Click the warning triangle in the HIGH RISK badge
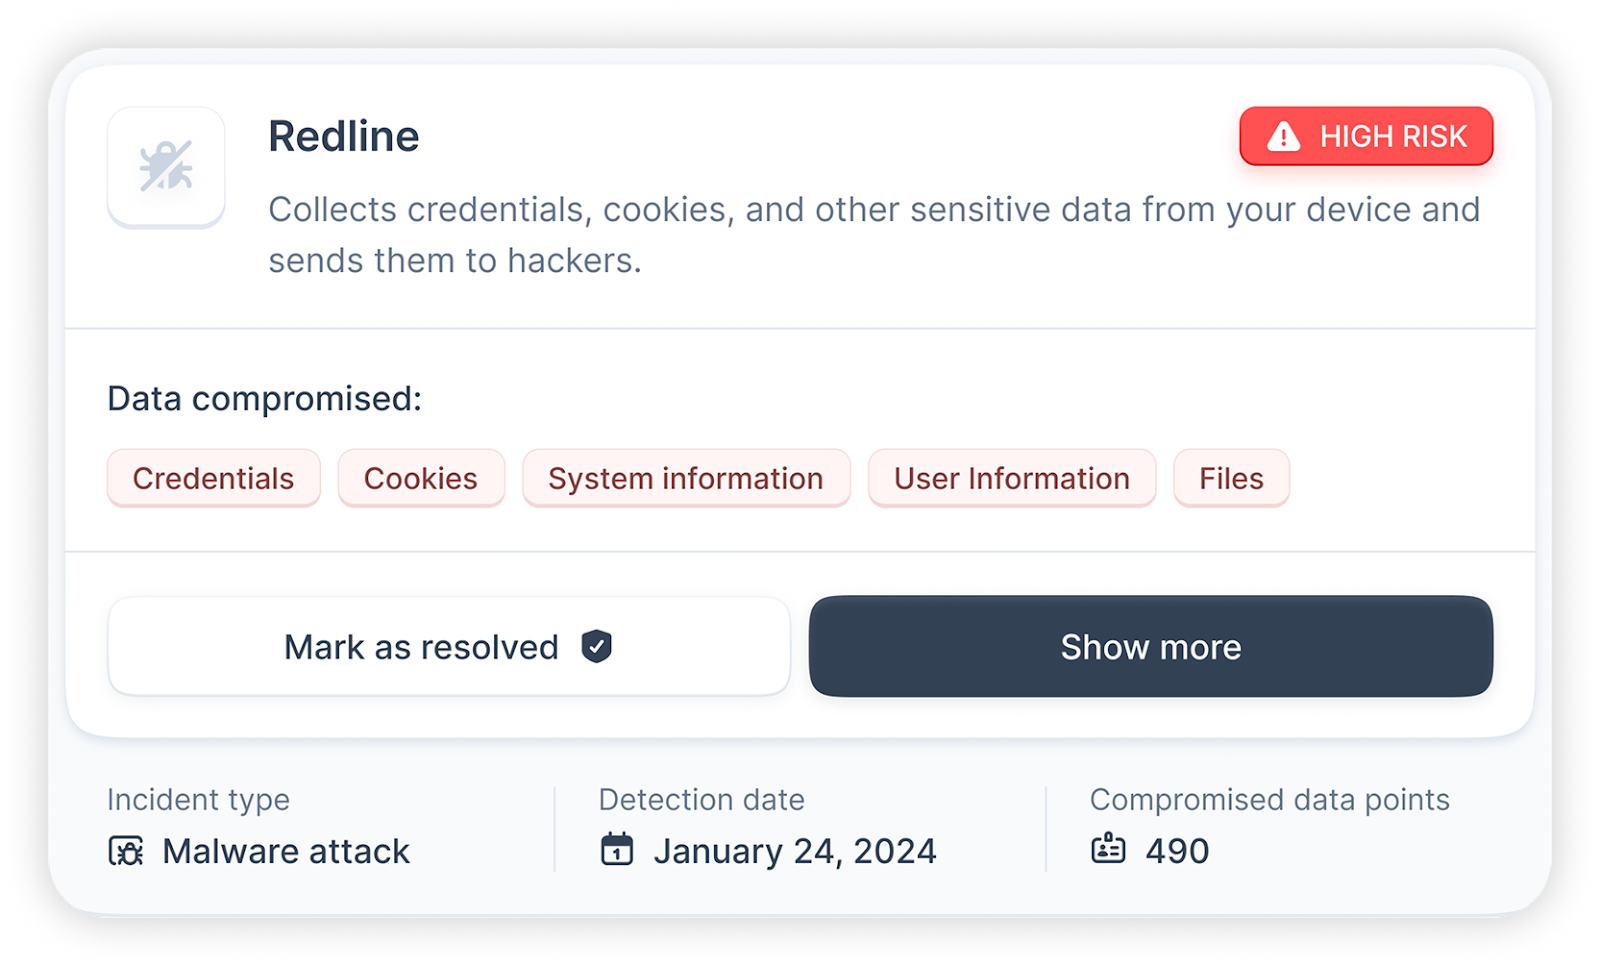The width and height of the screenshot is (1600, 966). [x=1283, y=136]
